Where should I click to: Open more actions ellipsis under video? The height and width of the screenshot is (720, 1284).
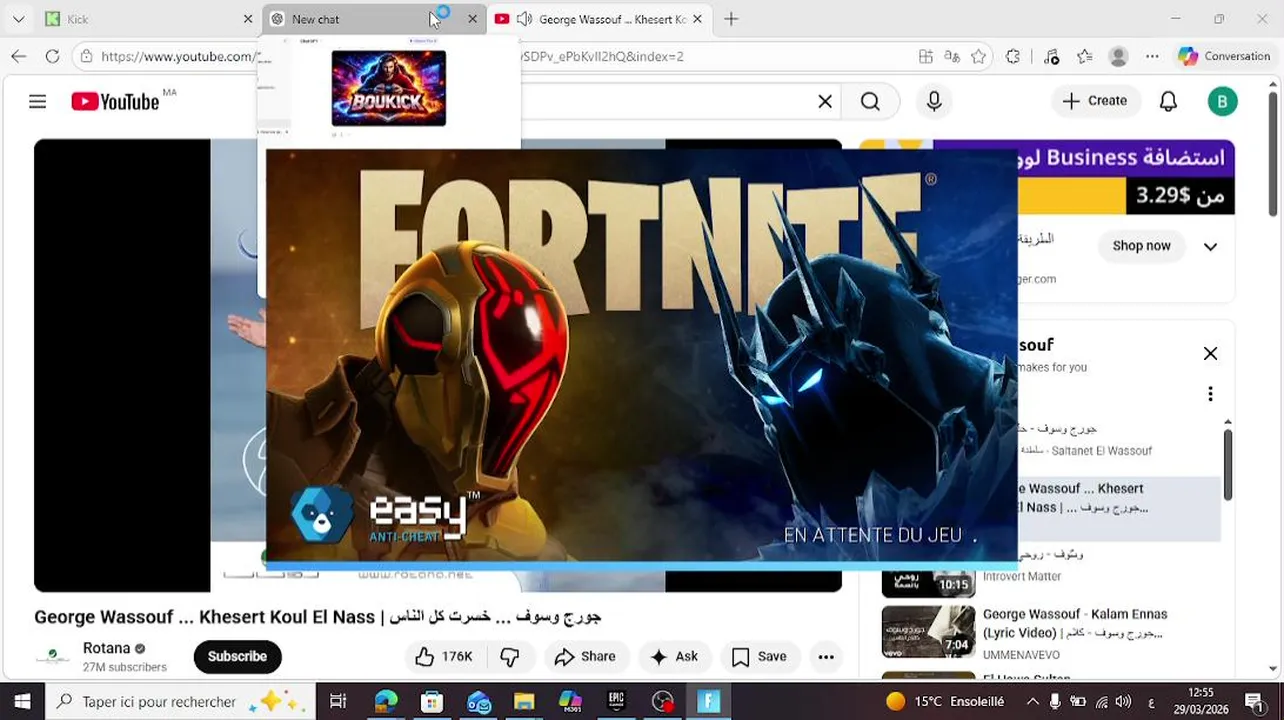(x=826, y=657)
